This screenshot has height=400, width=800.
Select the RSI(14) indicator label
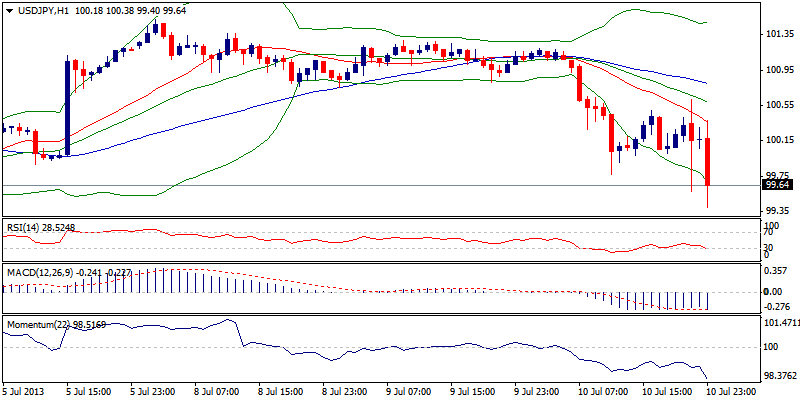pos(27,226)
